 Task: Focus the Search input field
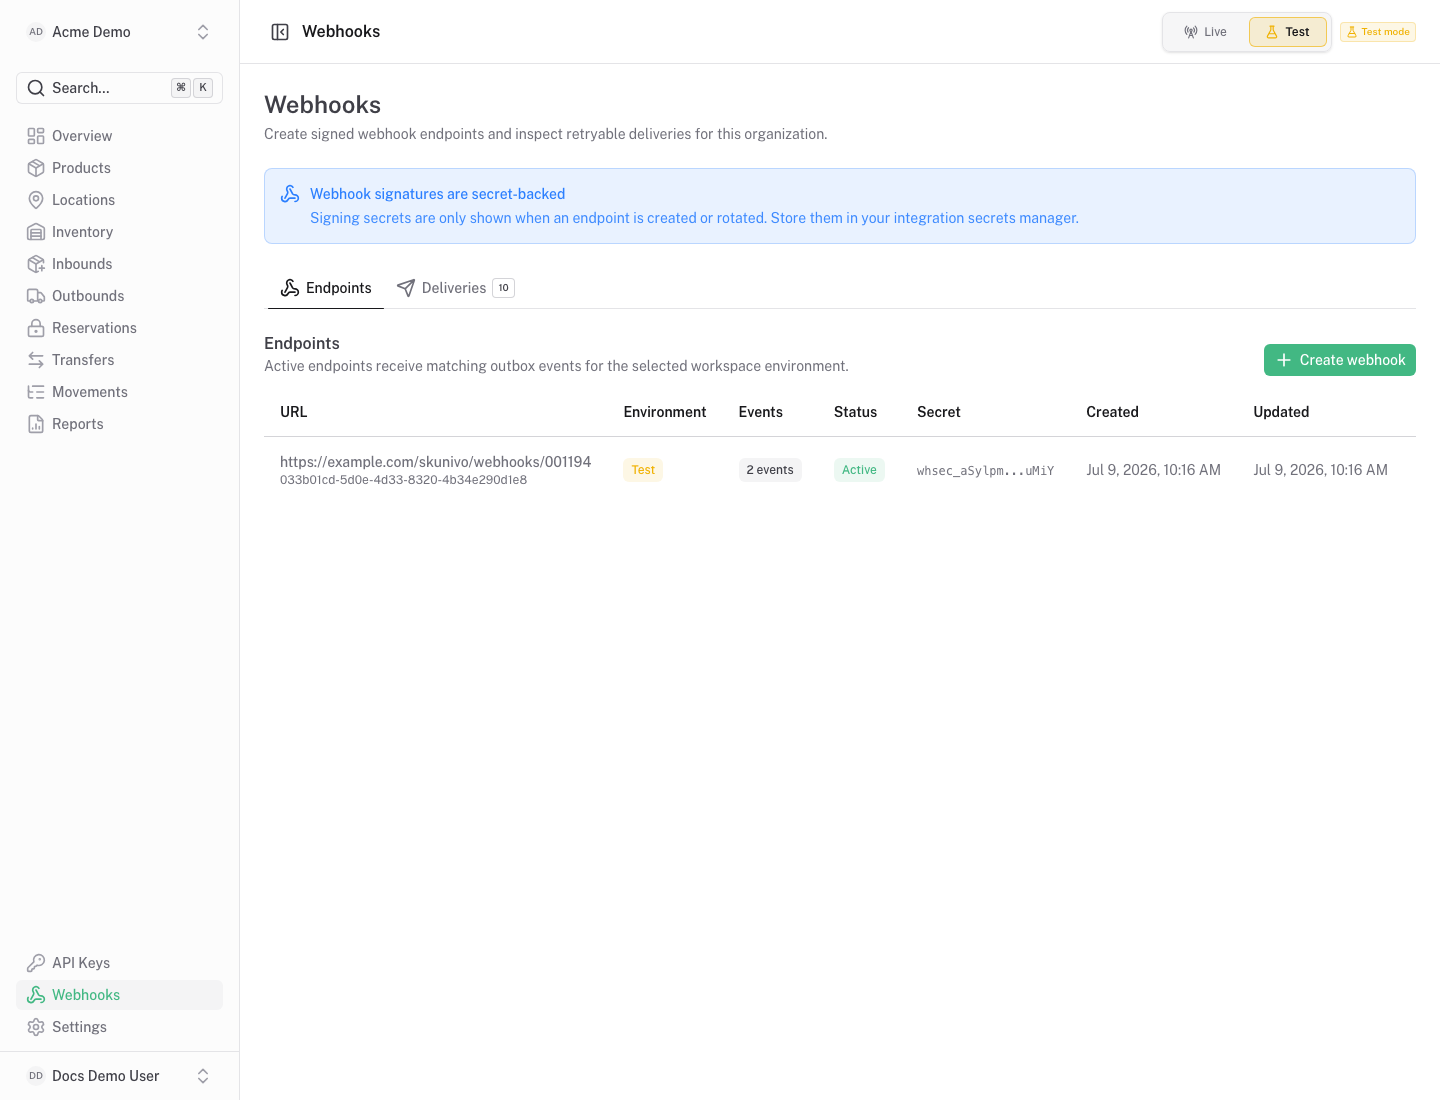click(120, 88)
